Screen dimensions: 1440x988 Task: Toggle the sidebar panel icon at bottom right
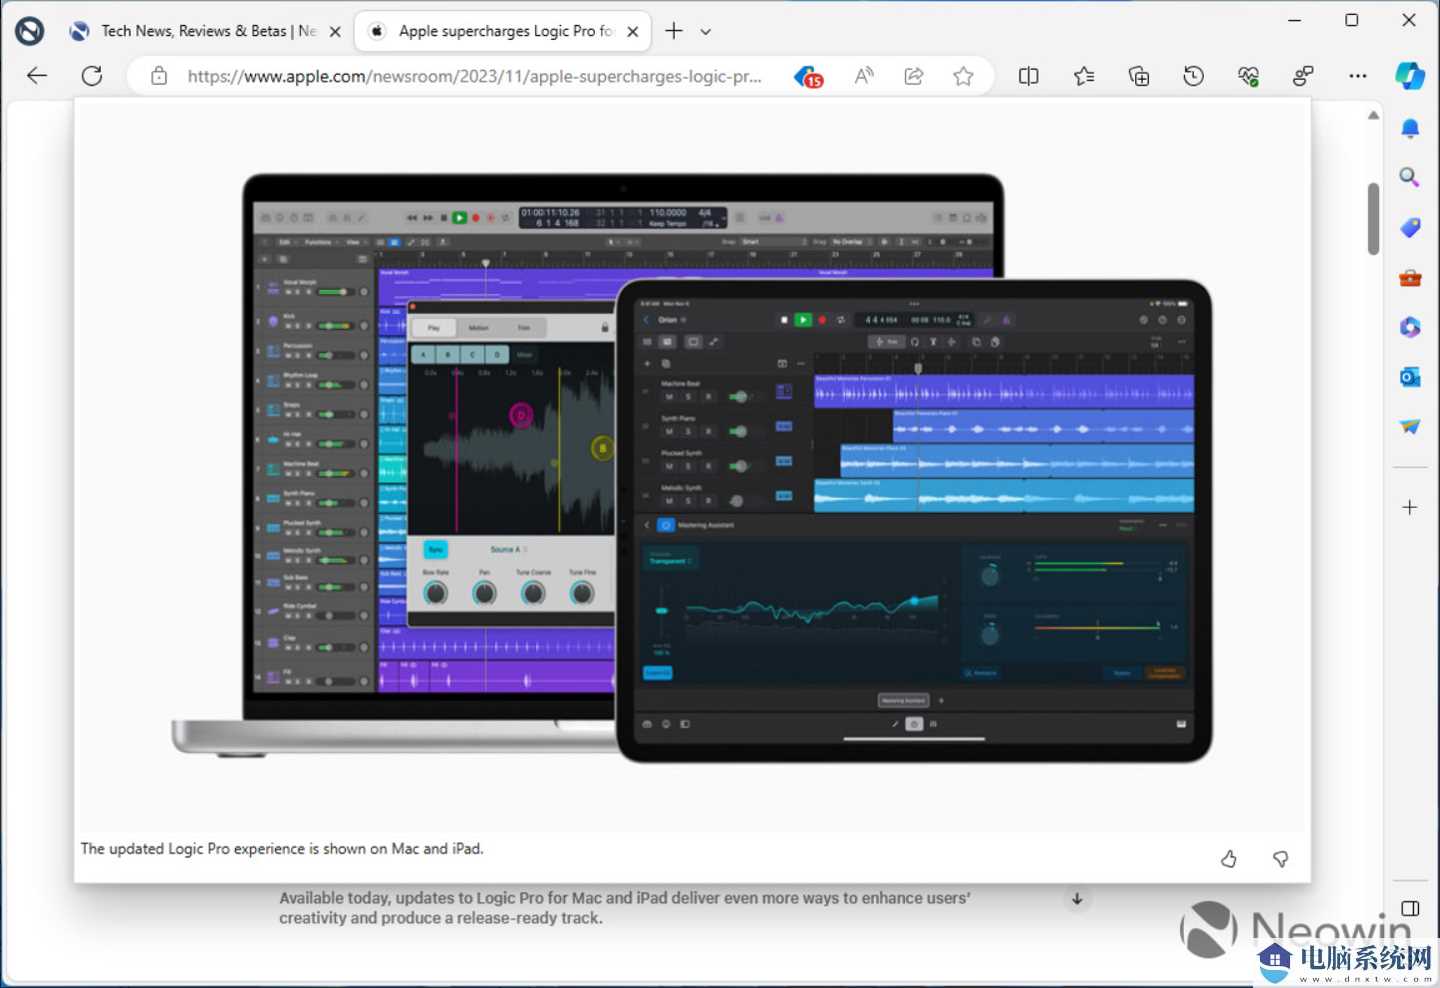pyautogui.click(x=1410, y=909)
